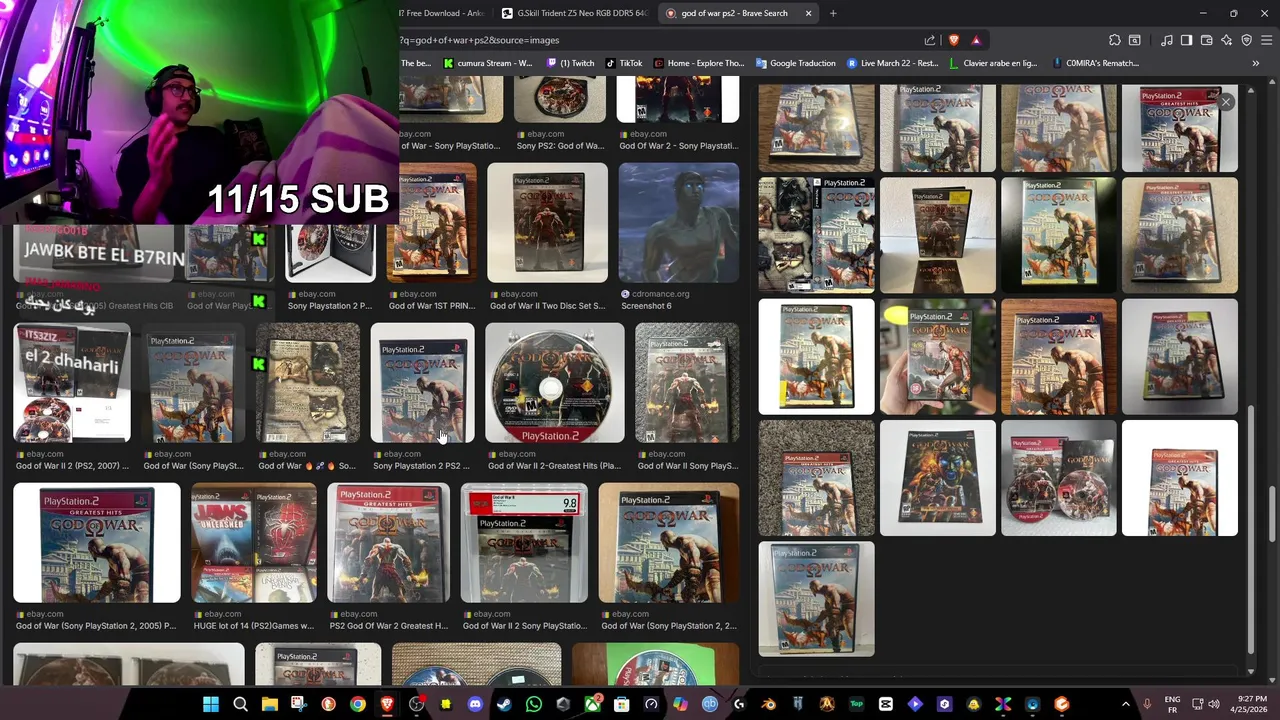Close the god of war ps2 tab
Screen dimensions: 1280x720
808,13
